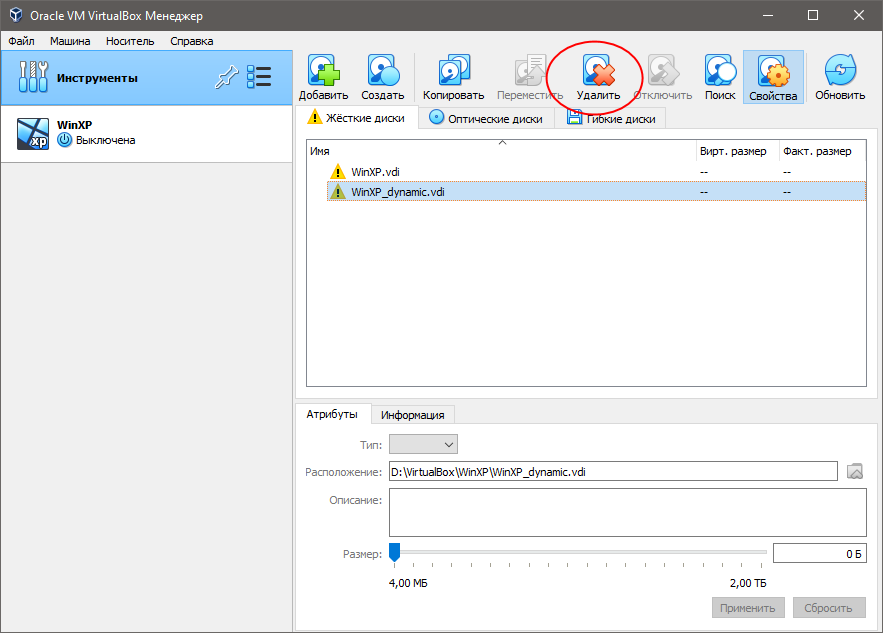
Task: Open the Машина menu
Action: [70, 41]
